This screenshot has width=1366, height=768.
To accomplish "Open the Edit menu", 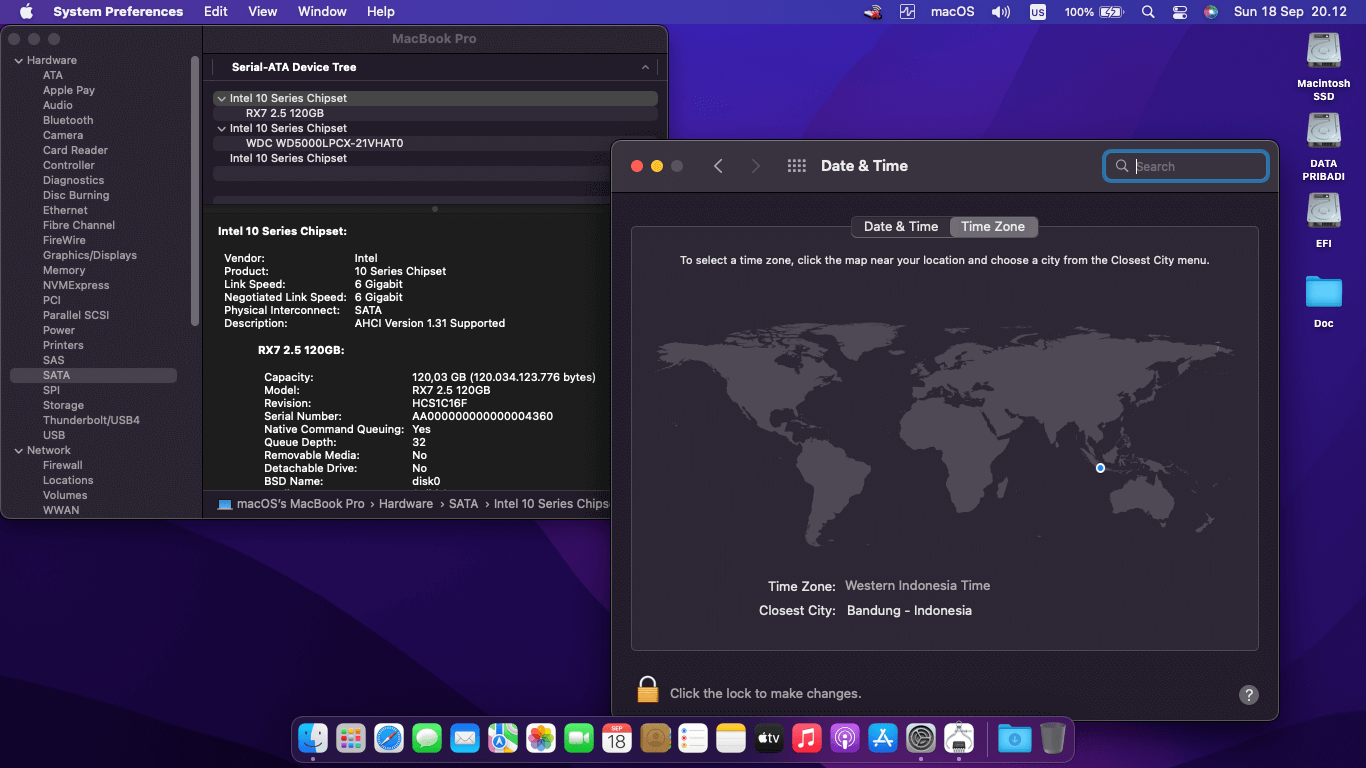I will coord(215,12).
